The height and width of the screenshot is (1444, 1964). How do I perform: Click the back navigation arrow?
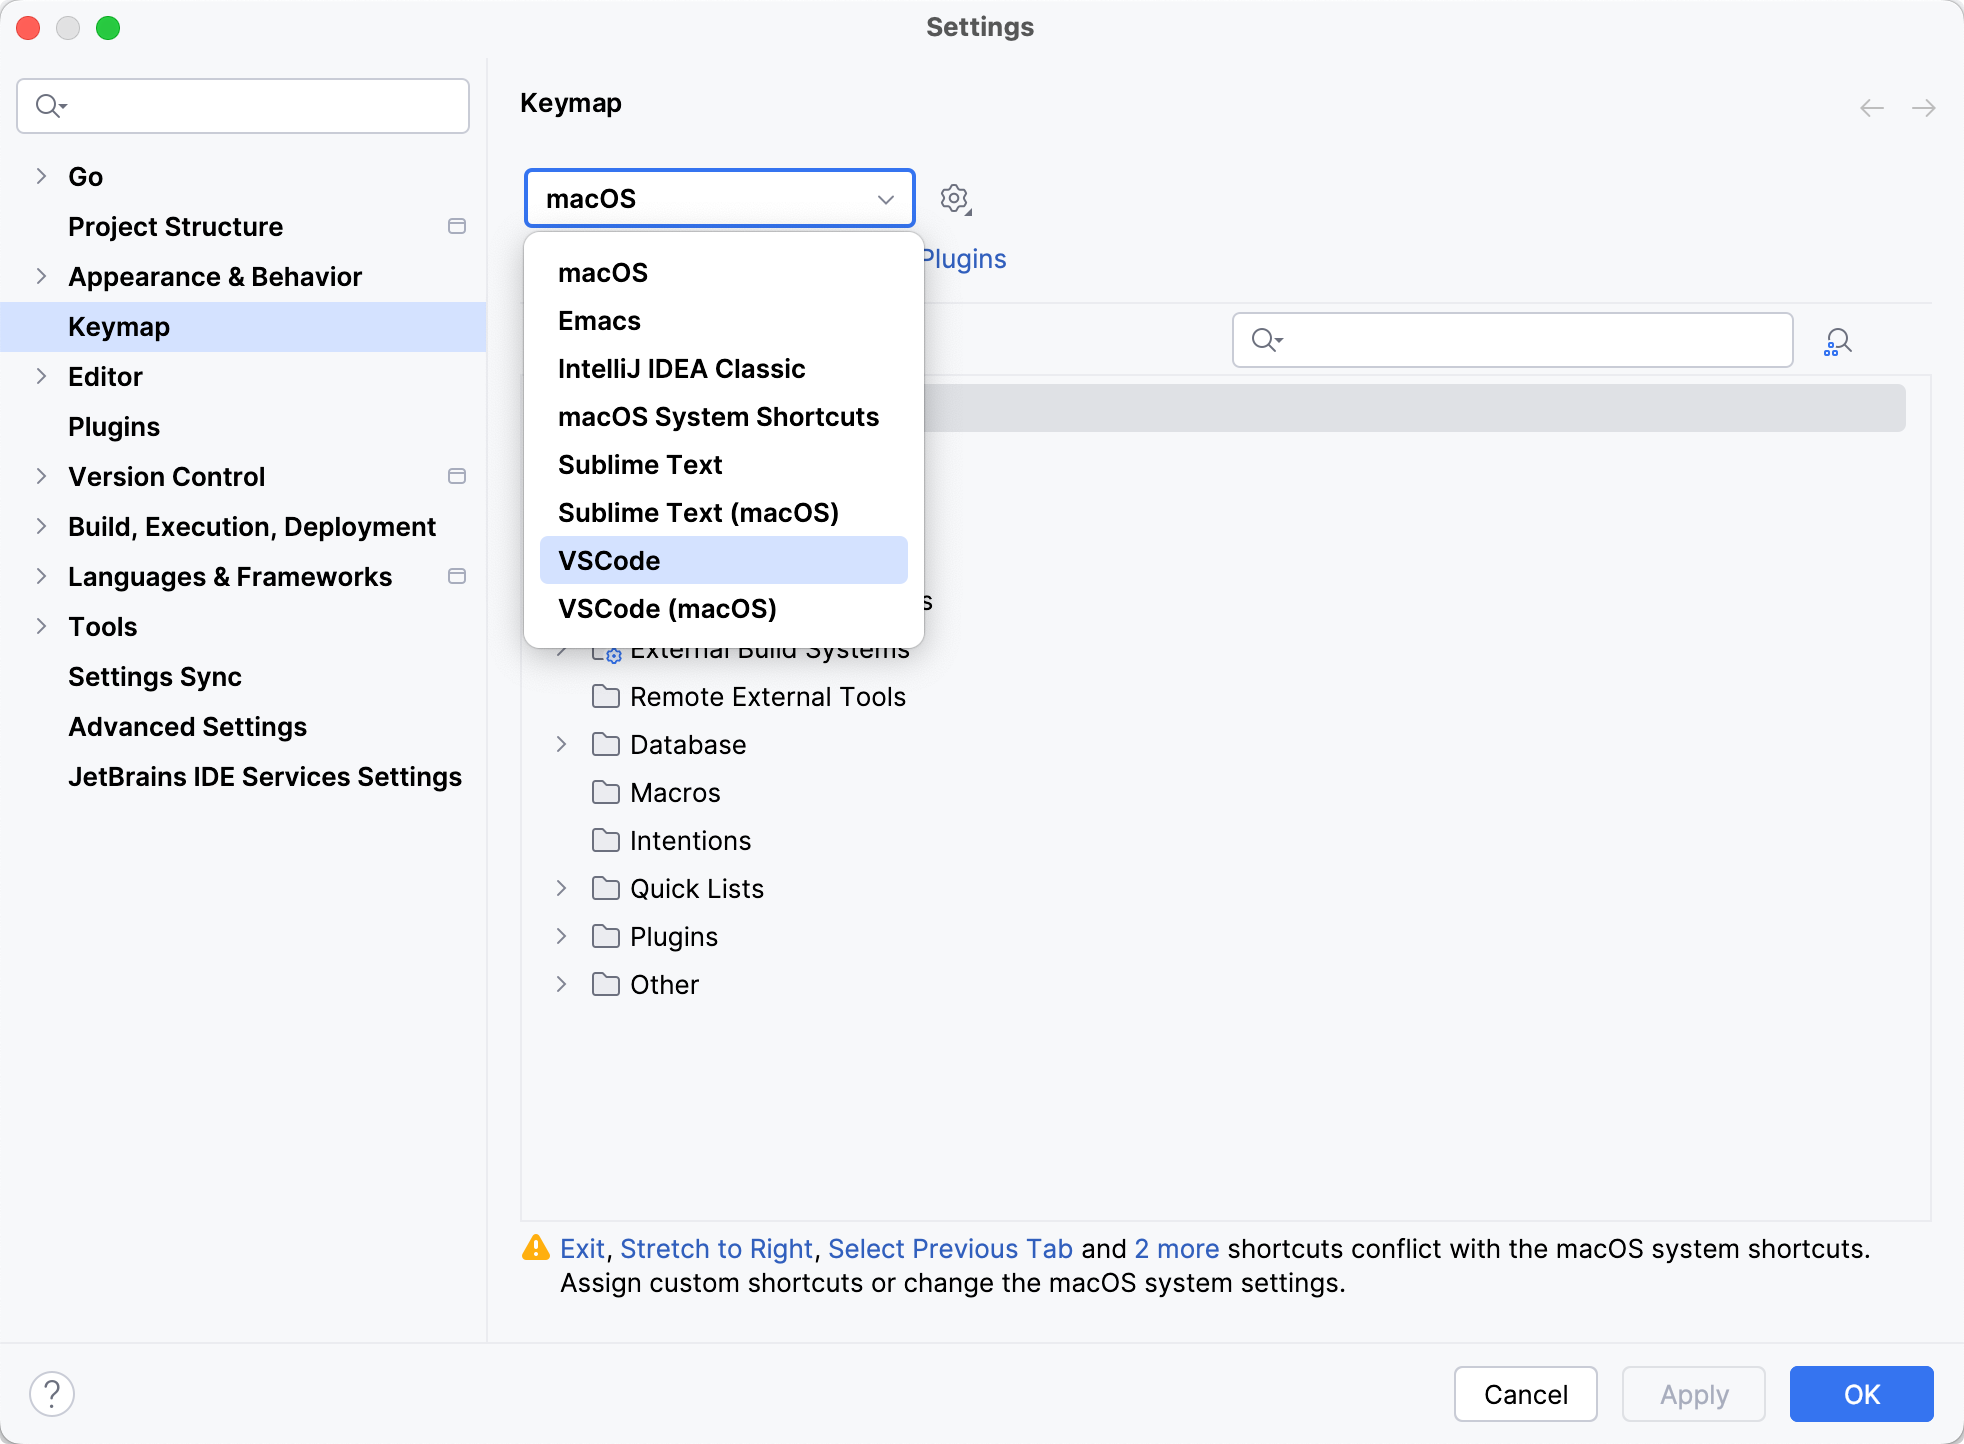1870,108
